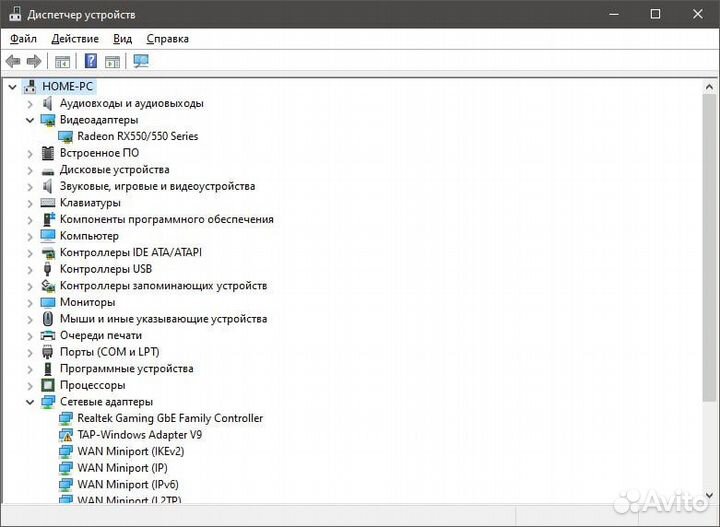
Task: Click the Мониторы category icon
Action: 48,302
